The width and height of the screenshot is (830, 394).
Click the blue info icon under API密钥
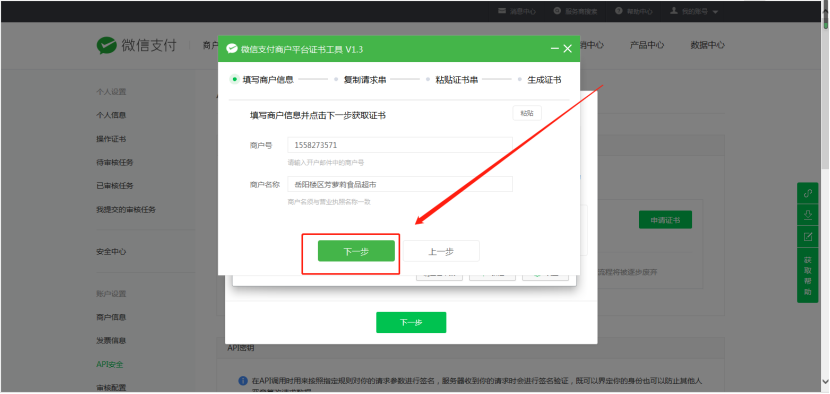[243, 381]
